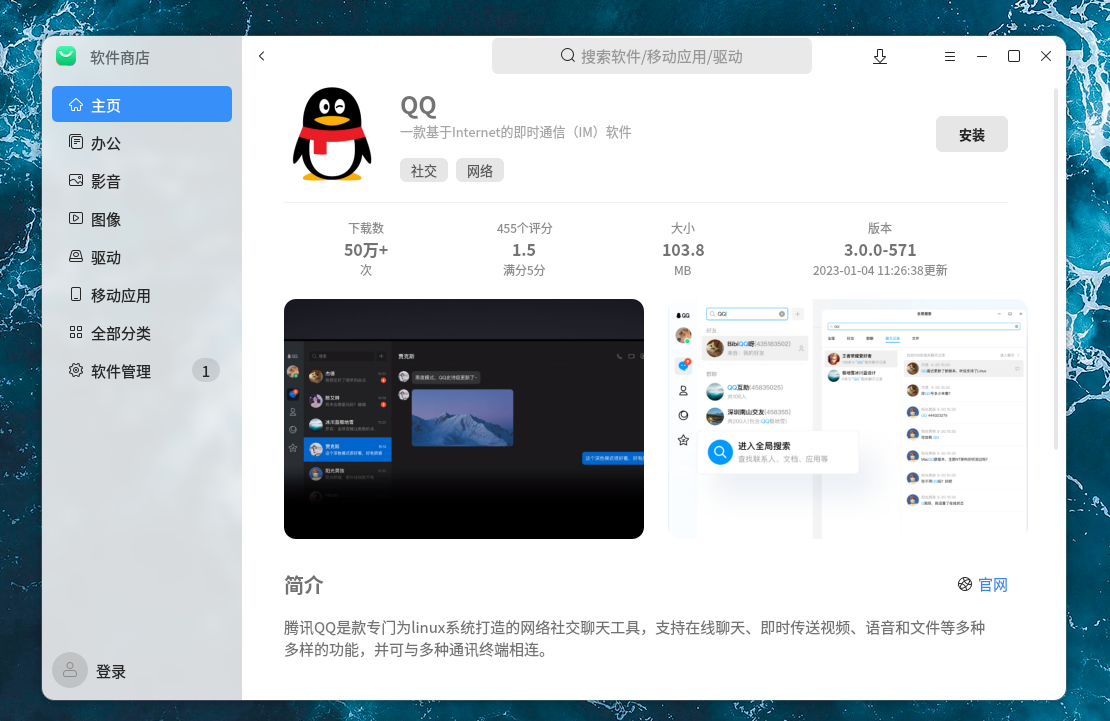Click the 软件商店 window title
The width and height of the screenshot is (1110, 721).
[x=120, y=57]
